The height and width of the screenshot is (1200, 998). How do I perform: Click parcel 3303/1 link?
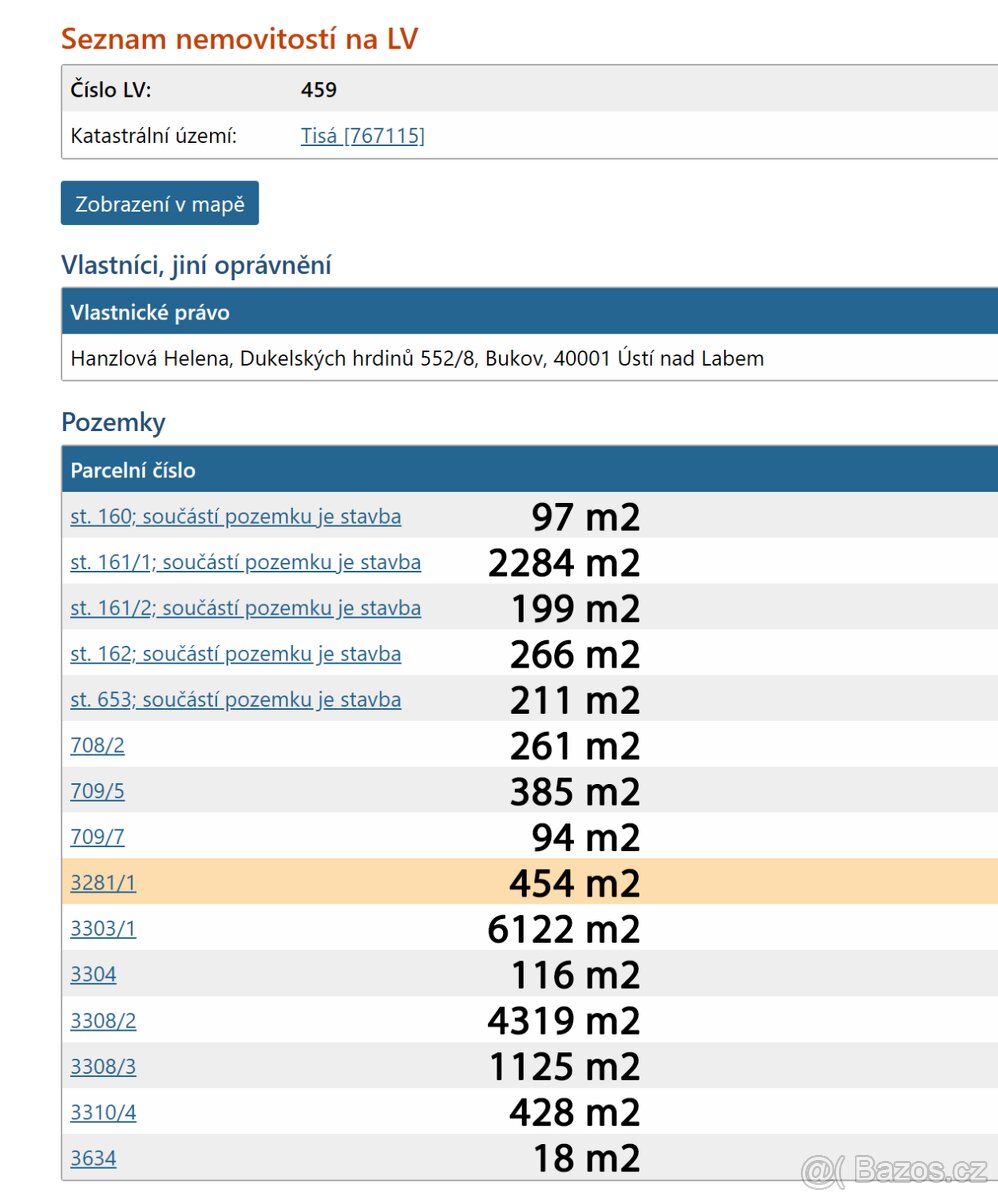(103, 929)
